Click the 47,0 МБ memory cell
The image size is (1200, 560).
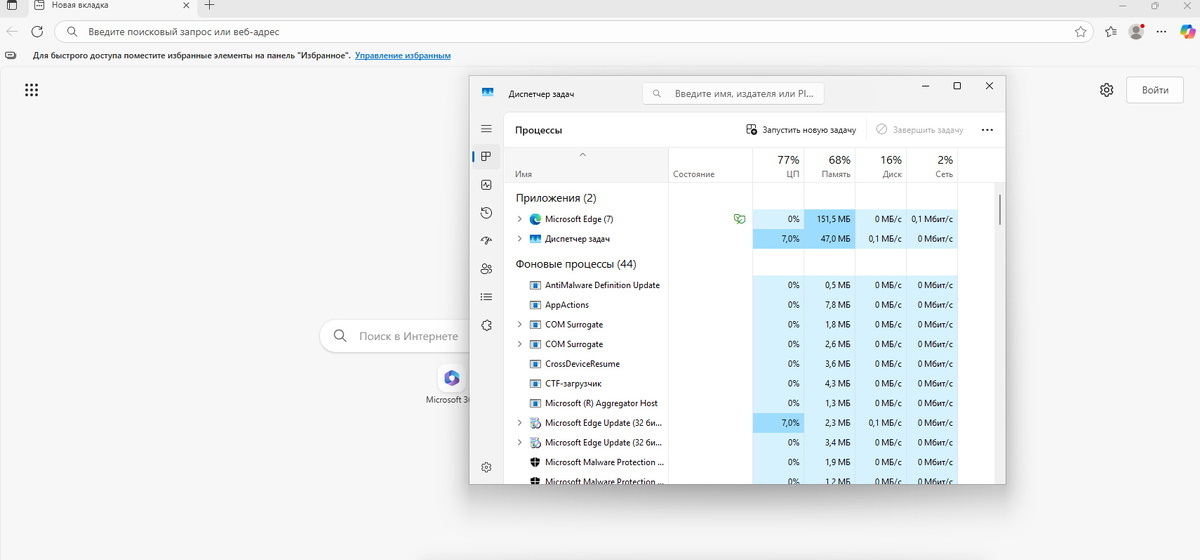[x=830, y=239]
